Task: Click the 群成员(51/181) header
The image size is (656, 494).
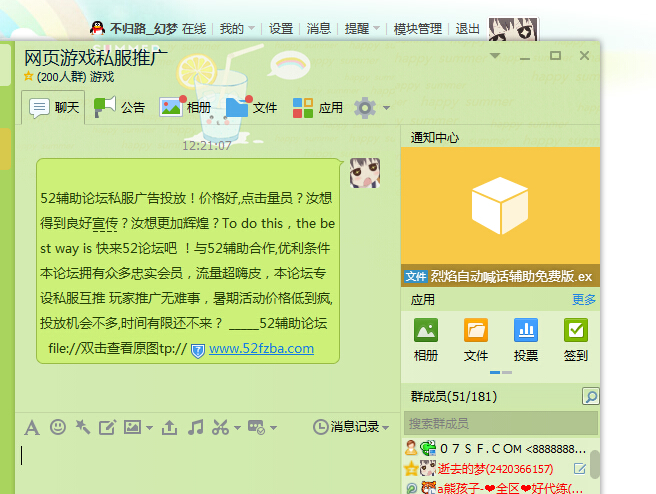Action: click(454, 396)
